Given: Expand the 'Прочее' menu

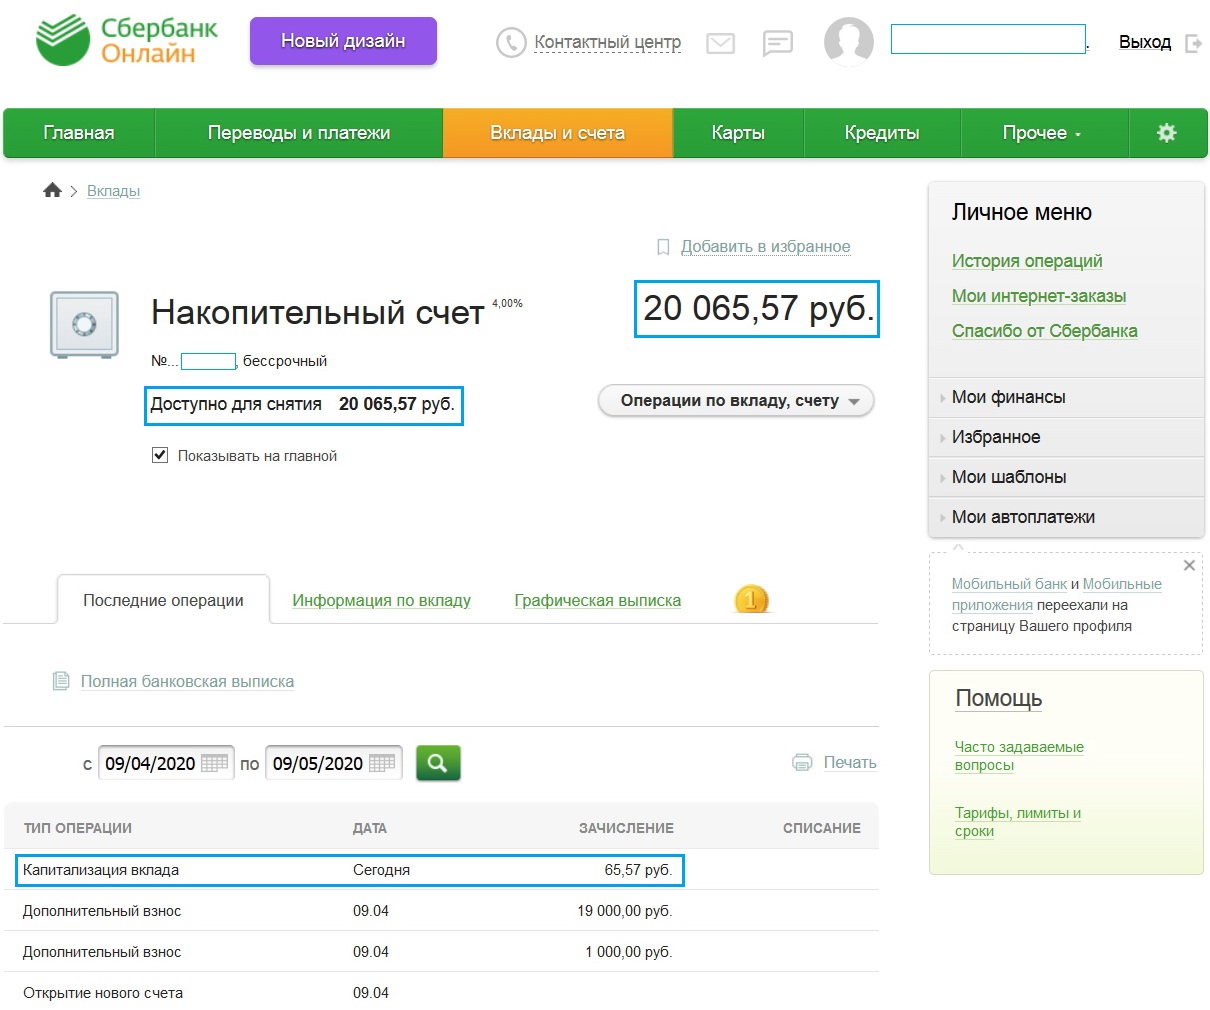Looking at the screenshot, I should click(1042, 133).
